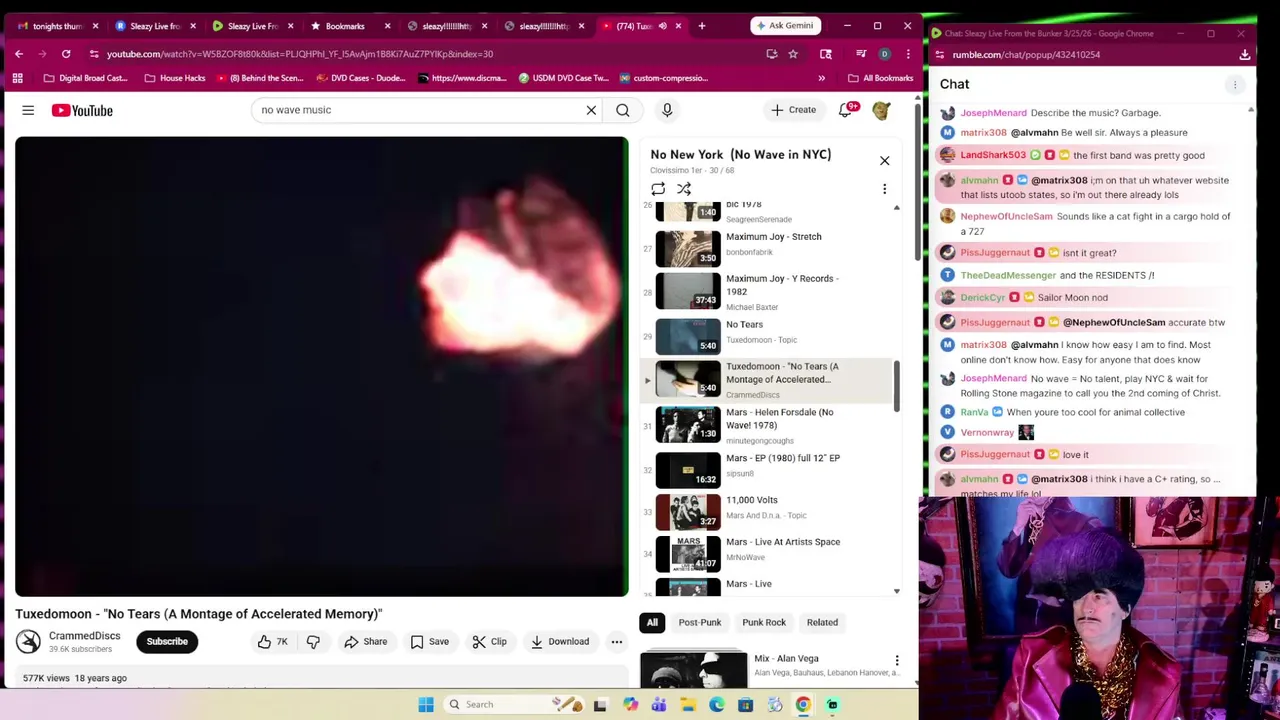Viewport: 1280px width, 720px height.
Task: Open playlist options three-dot menu
Action: tap(884, 189)
